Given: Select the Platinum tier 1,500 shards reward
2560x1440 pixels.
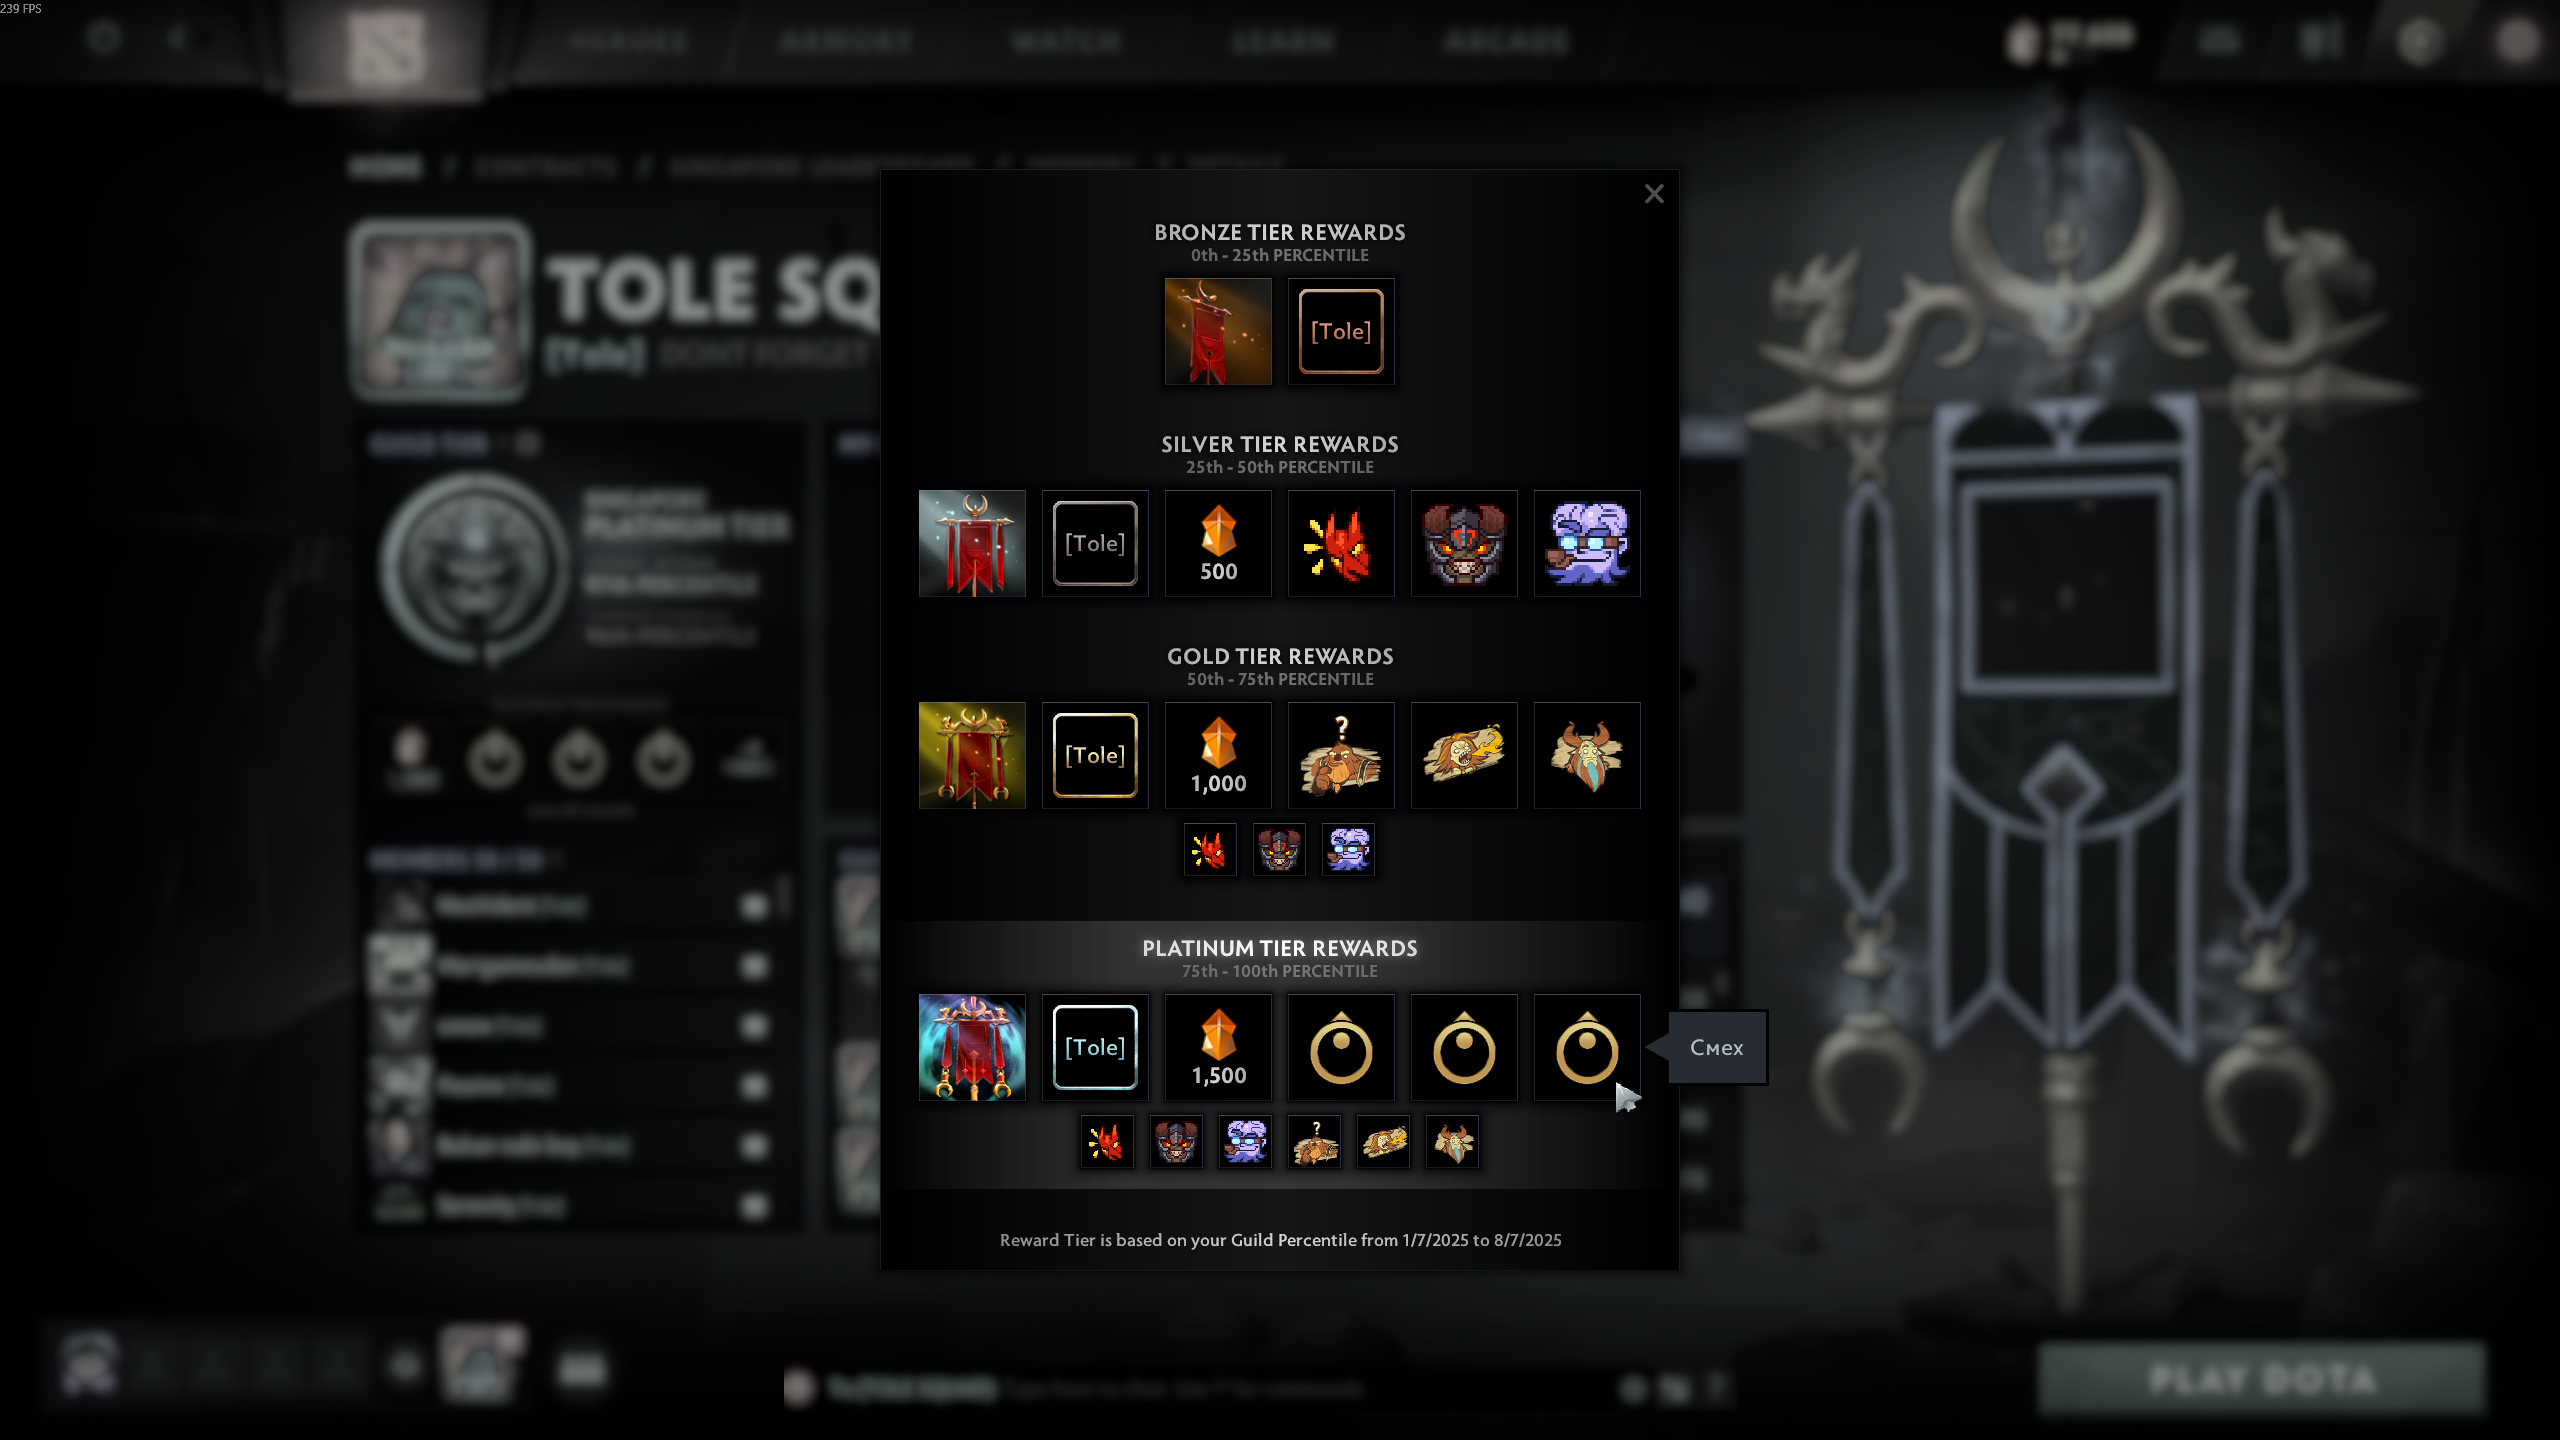Looking at the screenshot, I should [x=1218, y=1048].
